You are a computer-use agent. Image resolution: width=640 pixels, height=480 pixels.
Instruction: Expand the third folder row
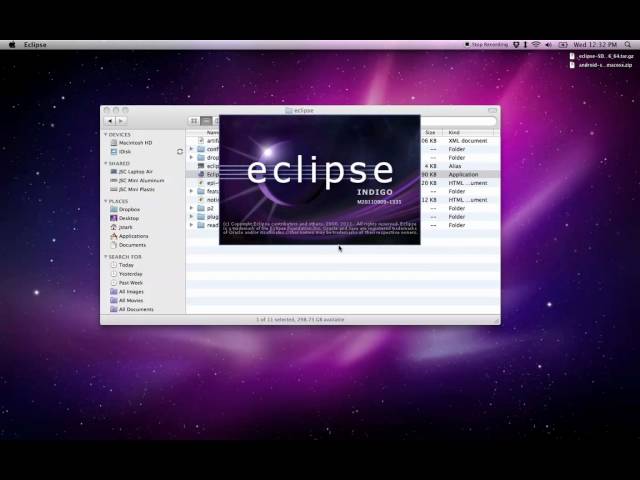click(191, 191)
